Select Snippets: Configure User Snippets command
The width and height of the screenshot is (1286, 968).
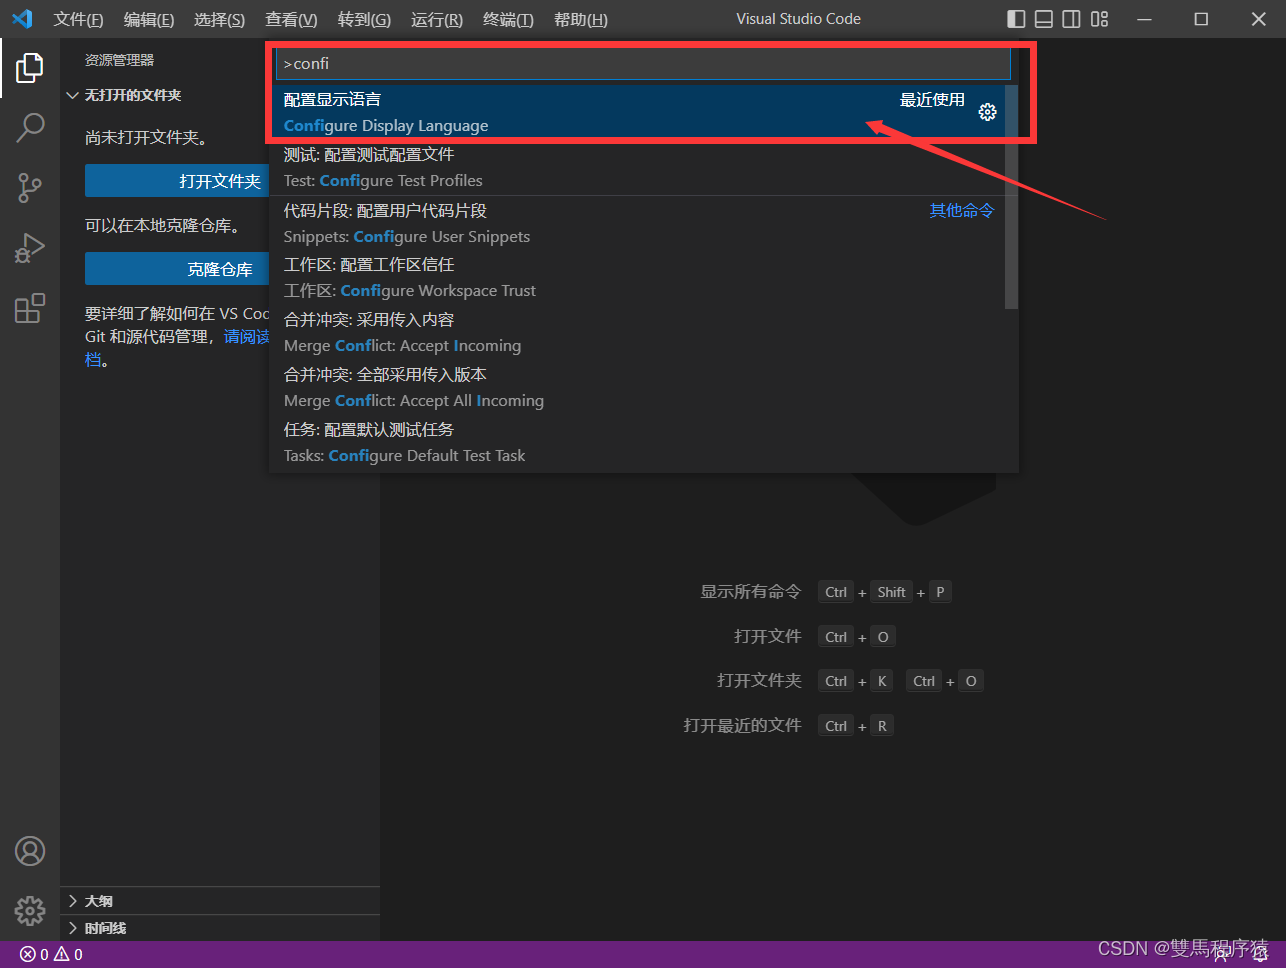(637, 223)
